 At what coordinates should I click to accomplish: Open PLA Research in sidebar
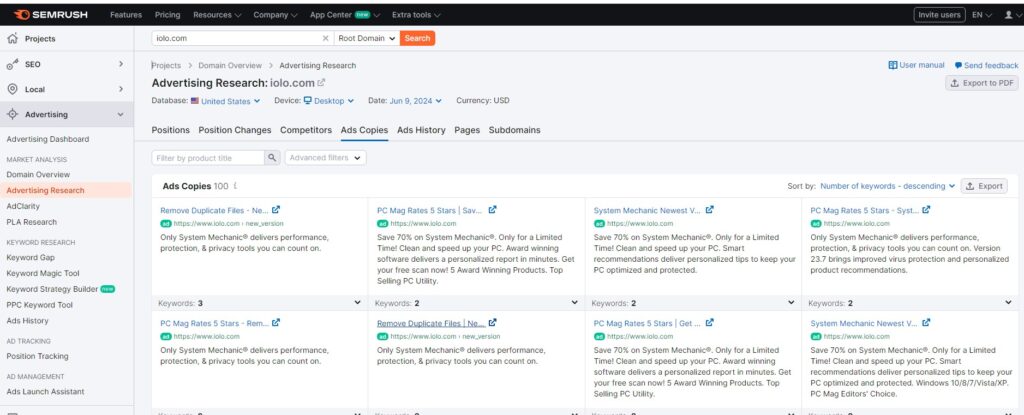point(31,222)
